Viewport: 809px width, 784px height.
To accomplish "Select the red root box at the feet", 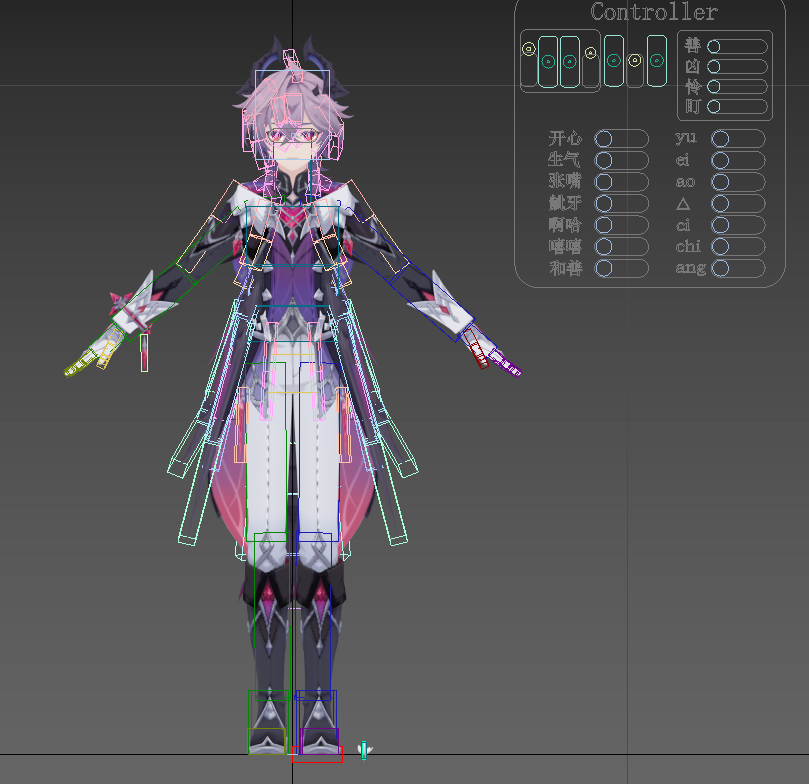I will pyautogui.click(x=317, y=754).
